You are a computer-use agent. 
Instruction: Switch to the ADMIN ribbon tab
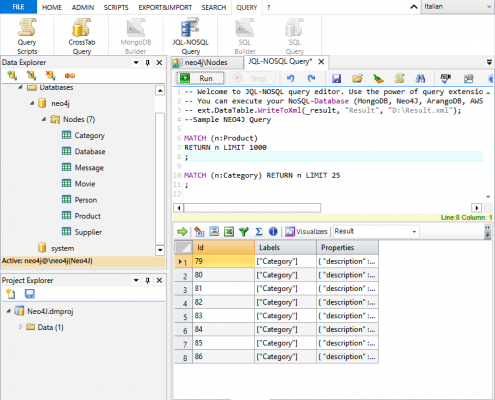click(x=83, y=7)
